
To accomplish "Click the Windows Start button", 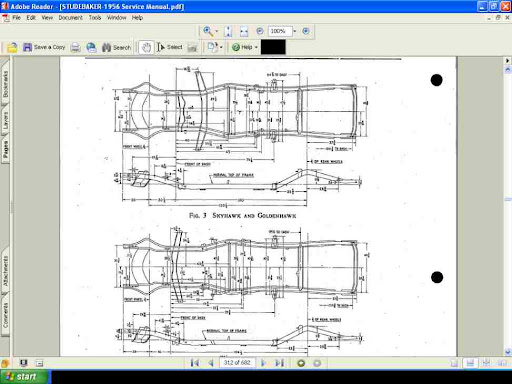I will pyautogui.click(x=26, y=377).
